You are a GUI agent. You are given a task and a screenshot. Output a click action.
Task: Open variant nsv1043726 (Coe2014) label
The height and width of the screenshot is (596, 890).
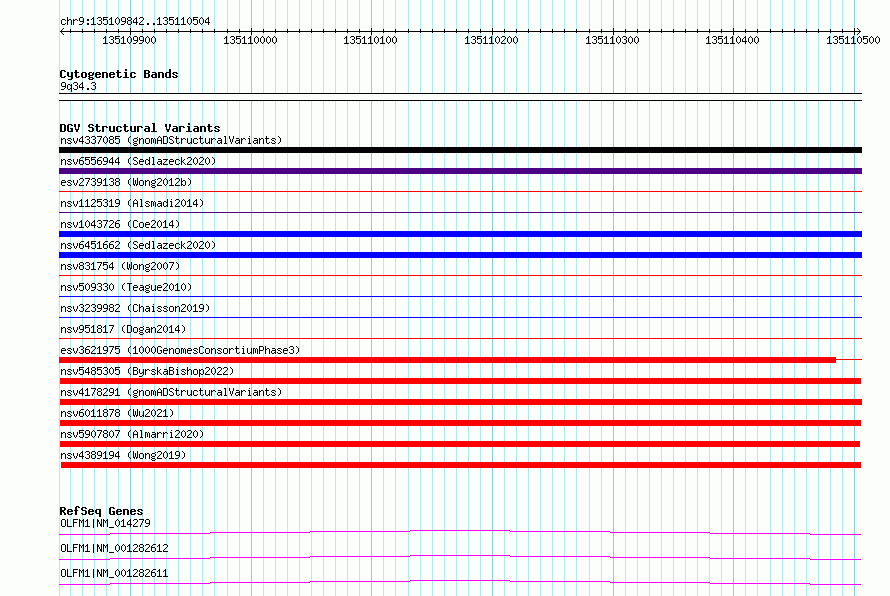[120, 224]
